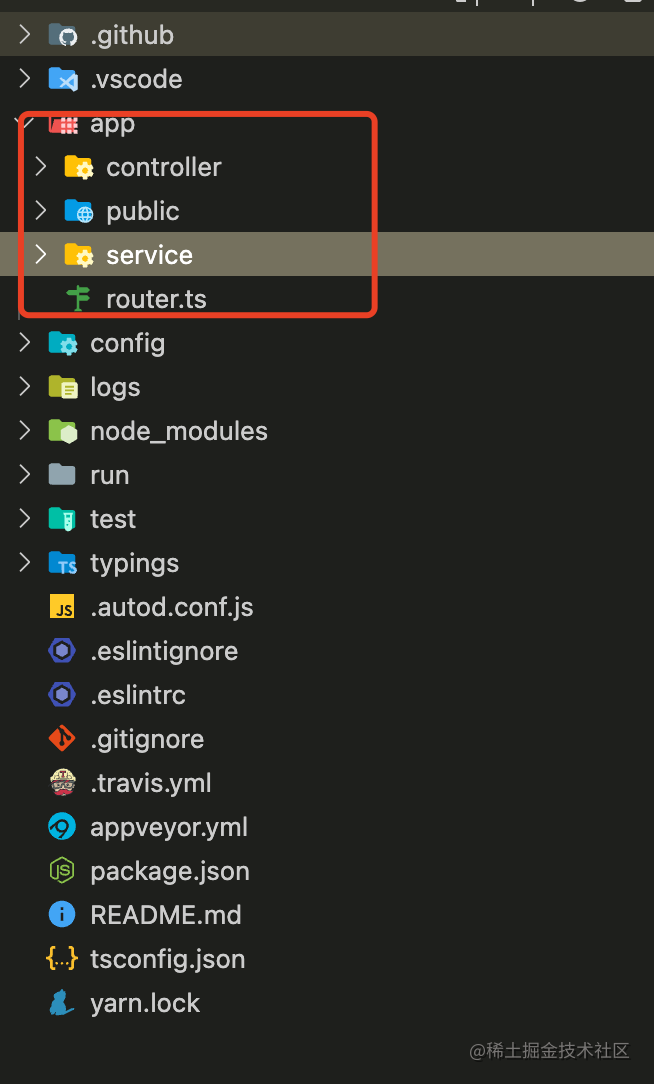The height and width of the screenshot is (1084, 654).
Task: Click the router.ts signpost icon
Action: point(78,298)
